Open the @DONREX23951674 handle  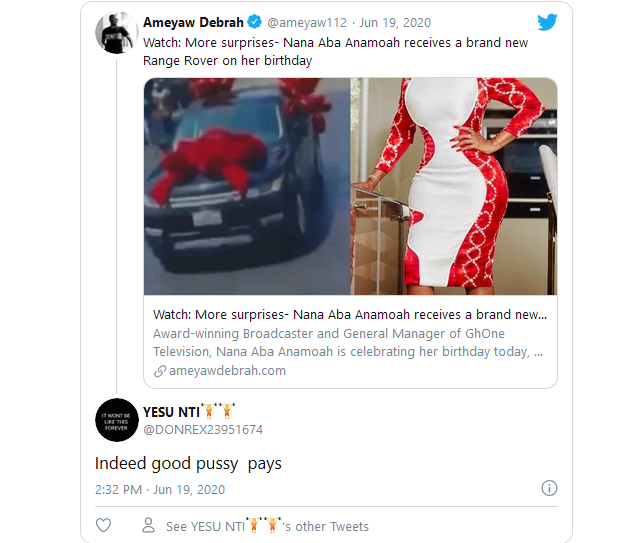(203, 430)
